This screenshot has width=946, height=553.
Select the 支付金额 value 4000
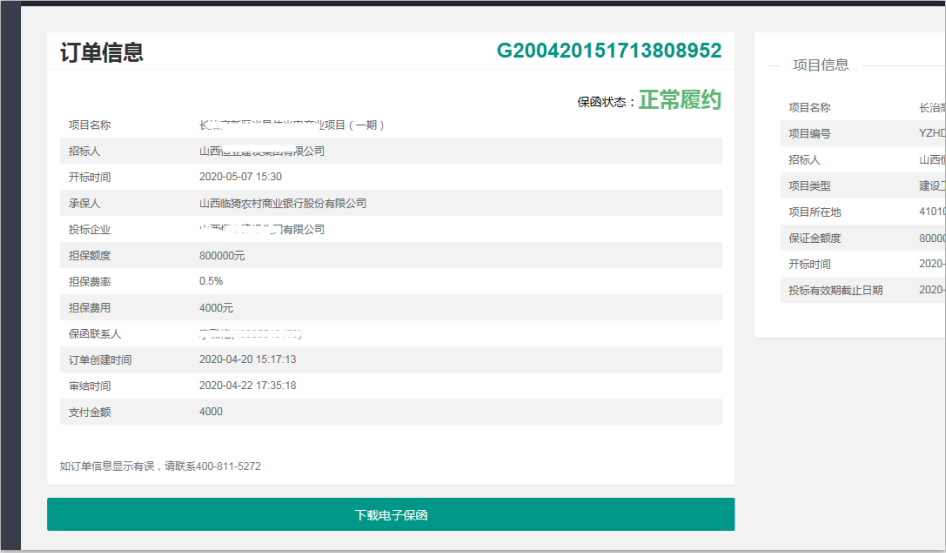coord(211,411)
